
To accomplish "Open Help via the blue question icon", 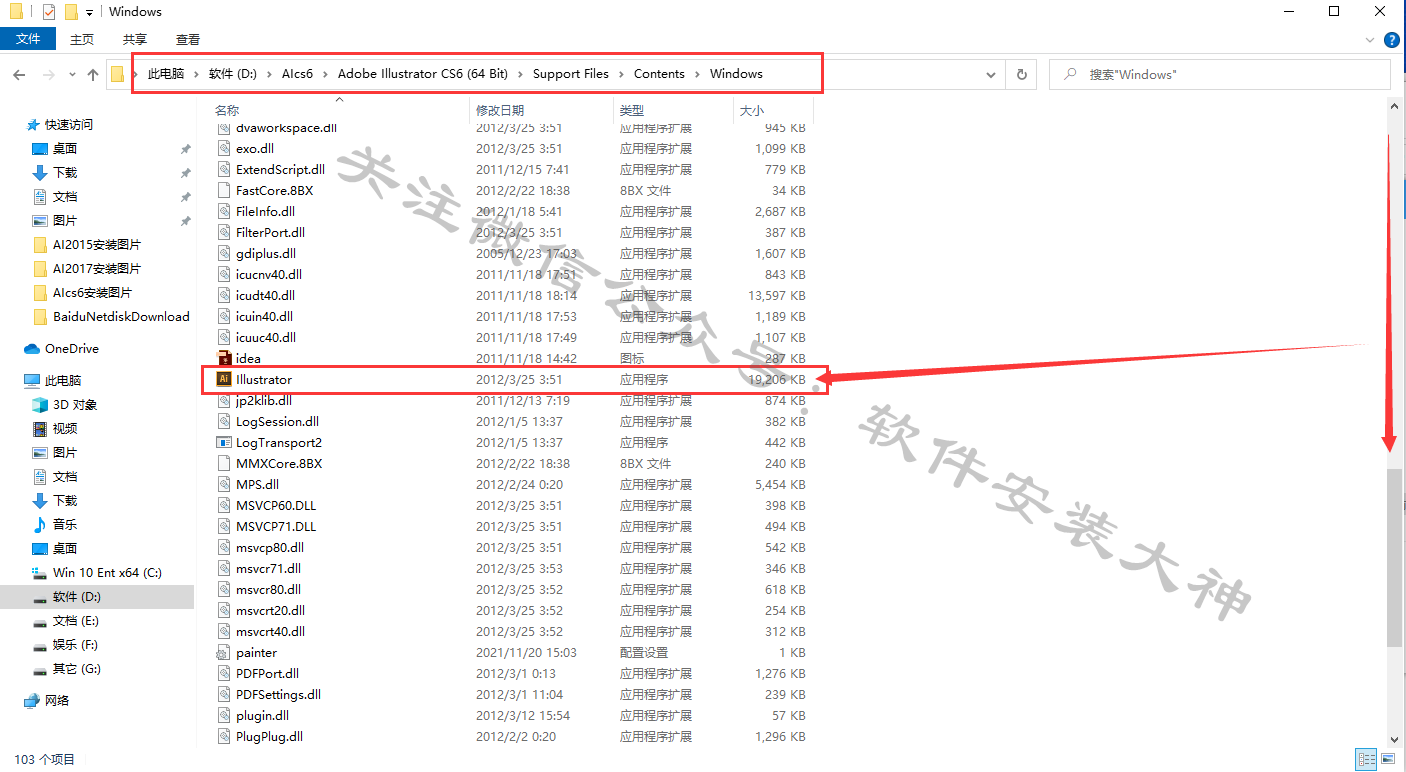I will point(1391,39).
